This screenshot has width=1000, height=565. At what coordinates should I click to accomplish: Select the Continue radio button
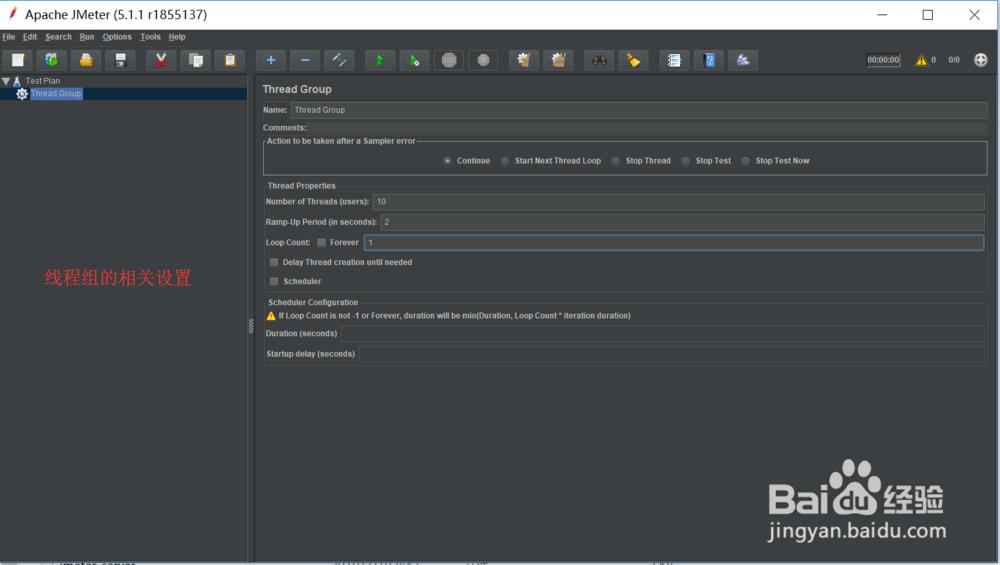click(448, 161)
